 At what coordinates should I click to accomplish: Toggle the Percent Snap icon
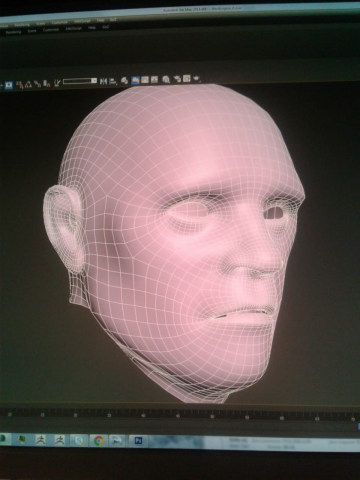pos(38,84)
